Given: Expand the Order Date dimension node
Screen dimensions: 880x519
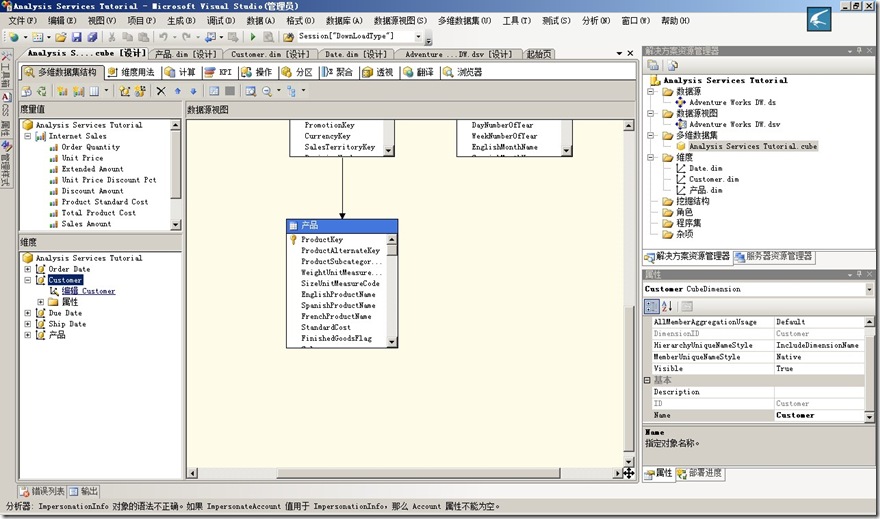Looking at the screenshot, I should click(x=28, y=269).
